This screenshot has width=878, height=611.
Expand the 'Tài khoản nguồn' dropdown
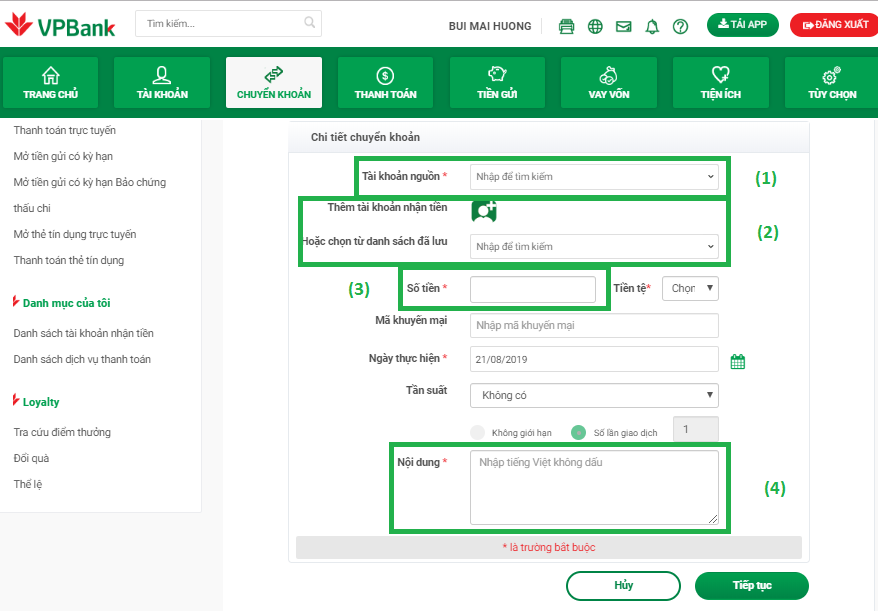(x=594, y=177)
